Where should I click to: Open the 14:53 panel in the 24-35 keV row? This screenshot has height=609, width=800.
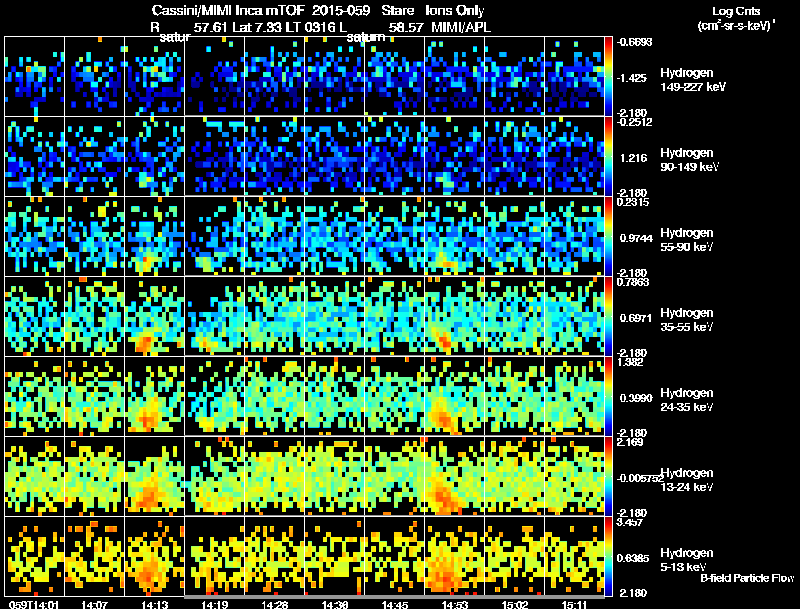point(455,396)
